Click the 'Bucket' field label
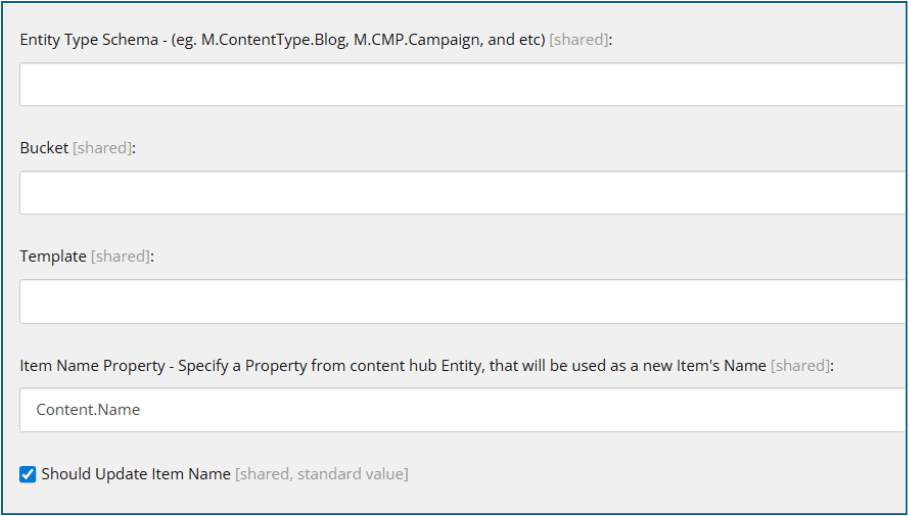 click(x=44, y=147)
